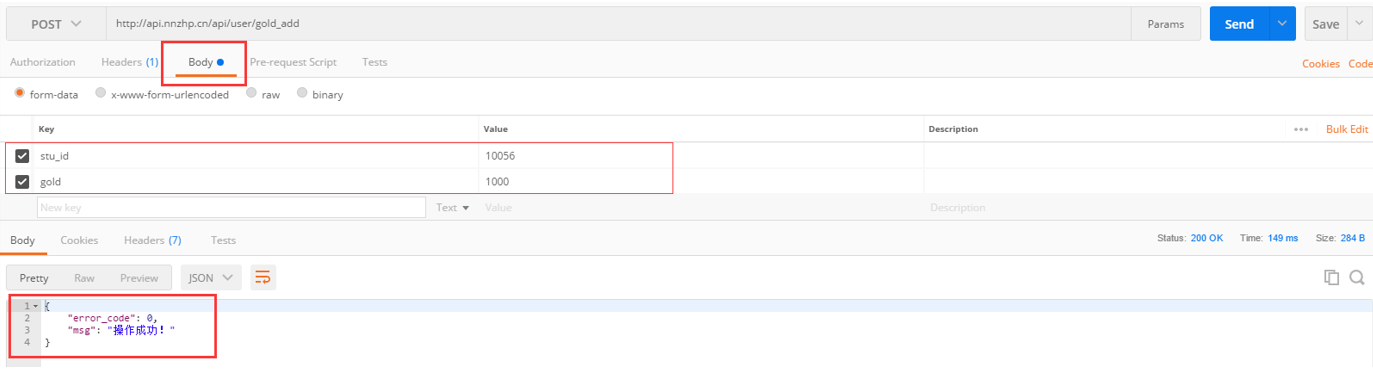Uncheck the gold parameter checkbox
The width and height of the screenshot is (1373, 374).
(22, 182)
